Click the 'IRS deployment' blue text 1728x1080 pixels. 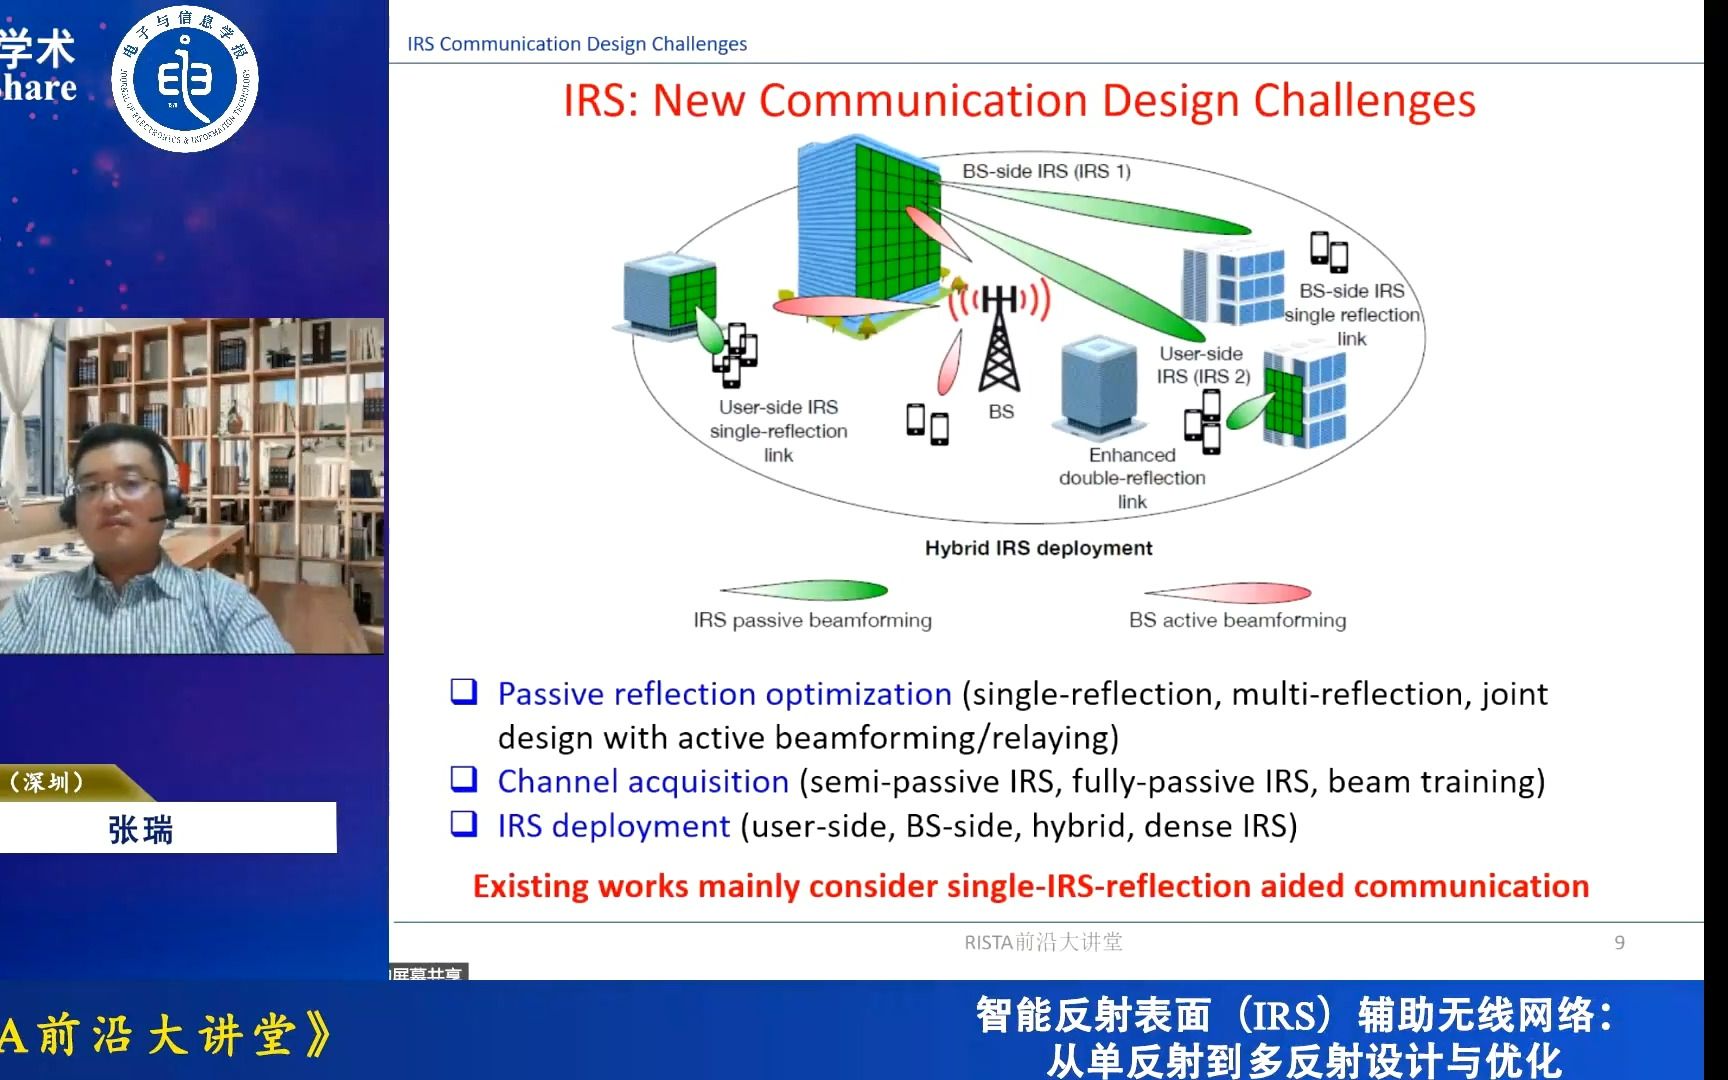point(614,826)
